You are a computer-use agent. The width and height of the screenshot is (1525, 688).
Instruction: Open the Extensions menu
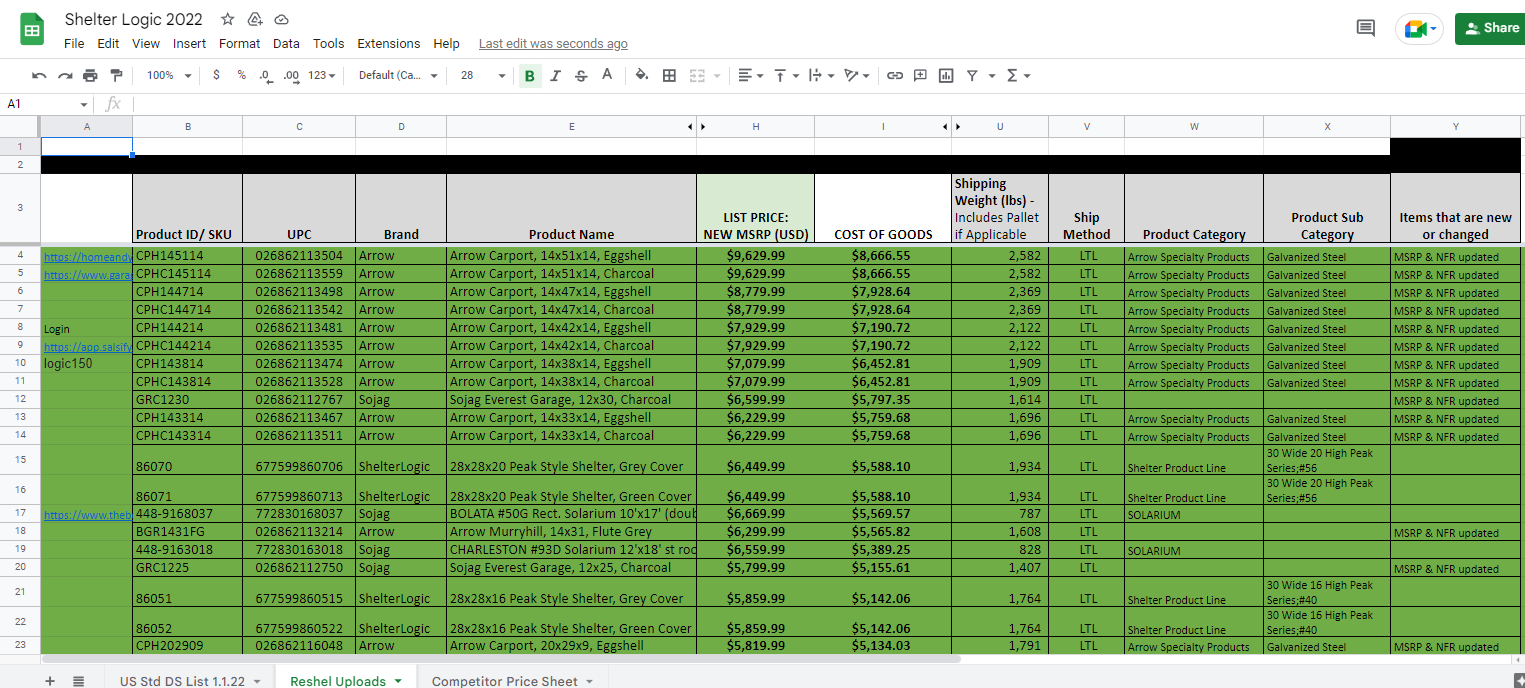pyautogui.click(x=389, y=43)
